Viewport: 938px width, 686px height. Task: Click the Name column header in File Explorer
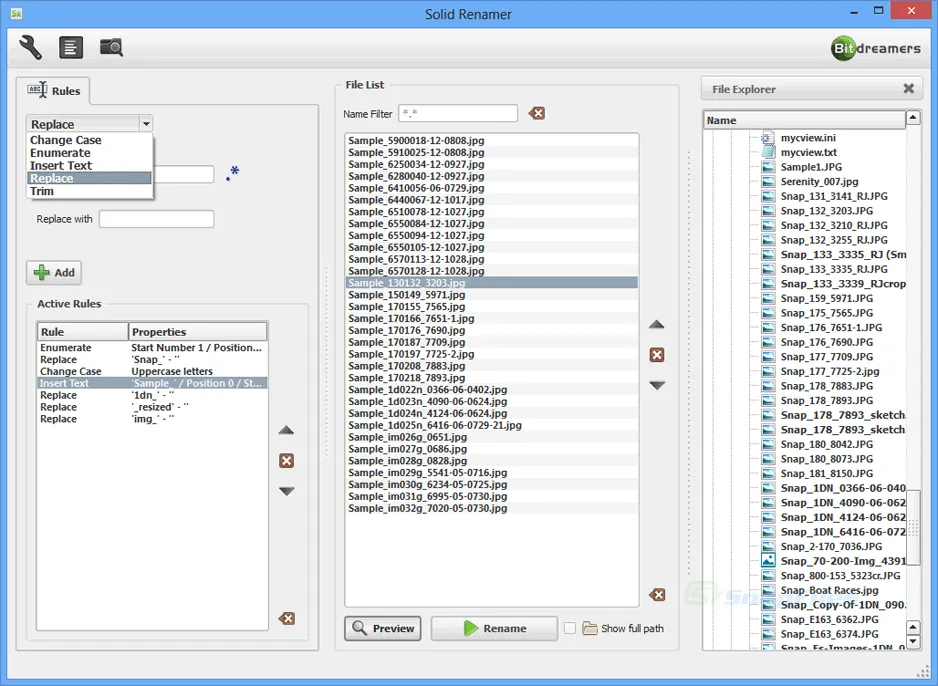tap(805, 120)
